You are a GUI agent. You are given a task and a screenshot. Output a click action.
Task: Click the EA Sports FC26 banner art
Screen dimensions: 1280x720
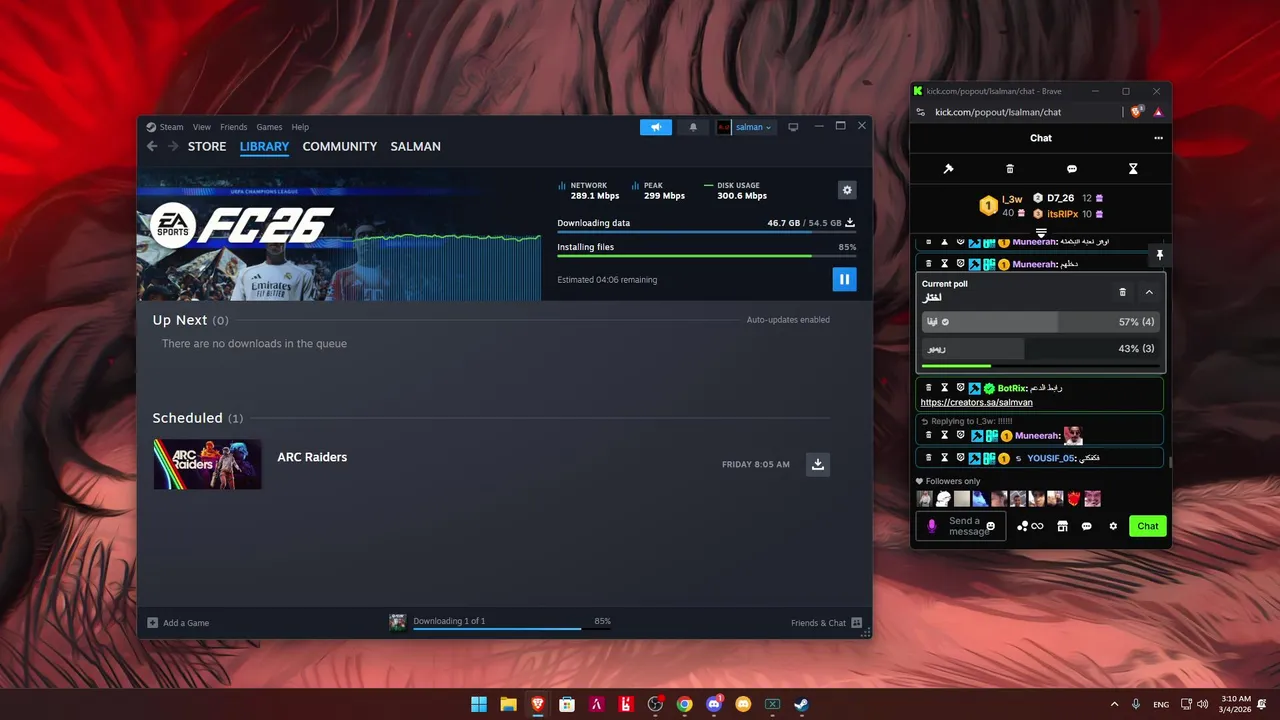[340, 234]
